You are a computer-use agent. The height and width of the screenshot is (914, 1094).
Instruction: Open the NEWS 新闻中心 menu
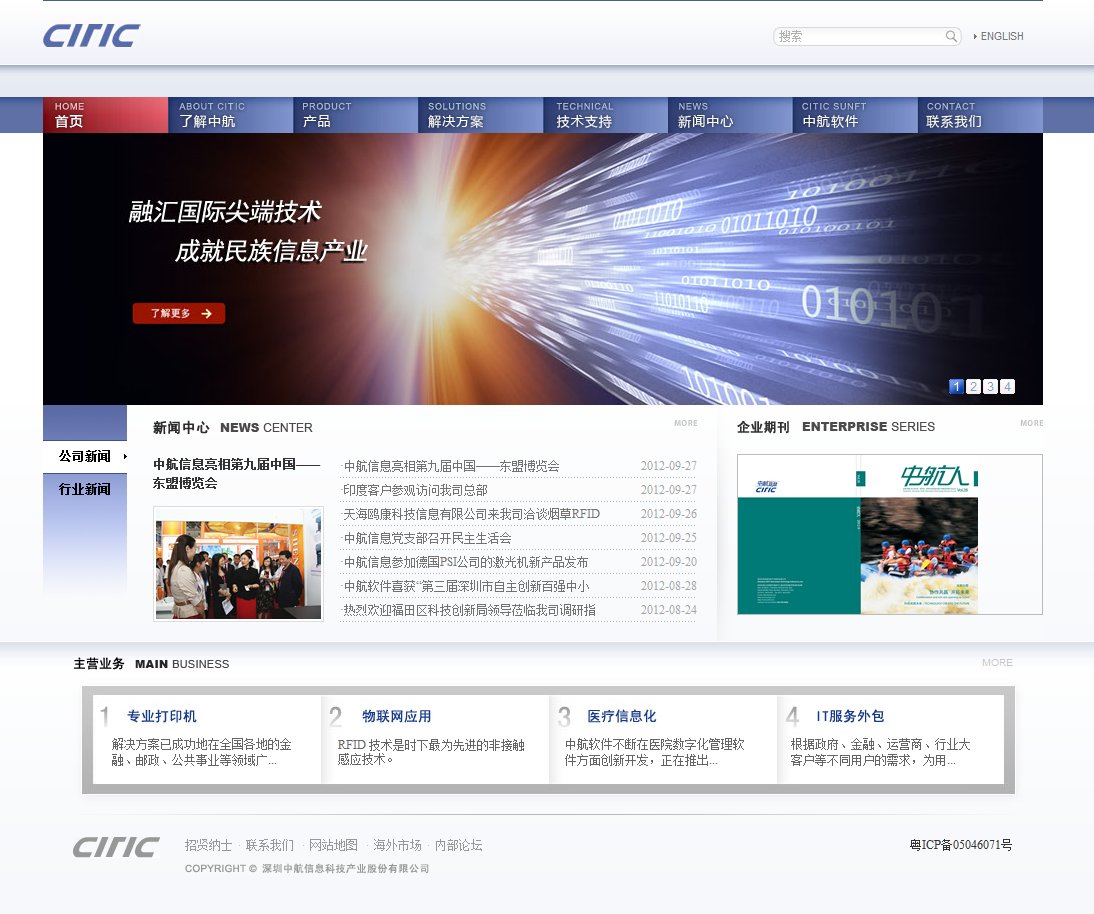pos(730,115)
